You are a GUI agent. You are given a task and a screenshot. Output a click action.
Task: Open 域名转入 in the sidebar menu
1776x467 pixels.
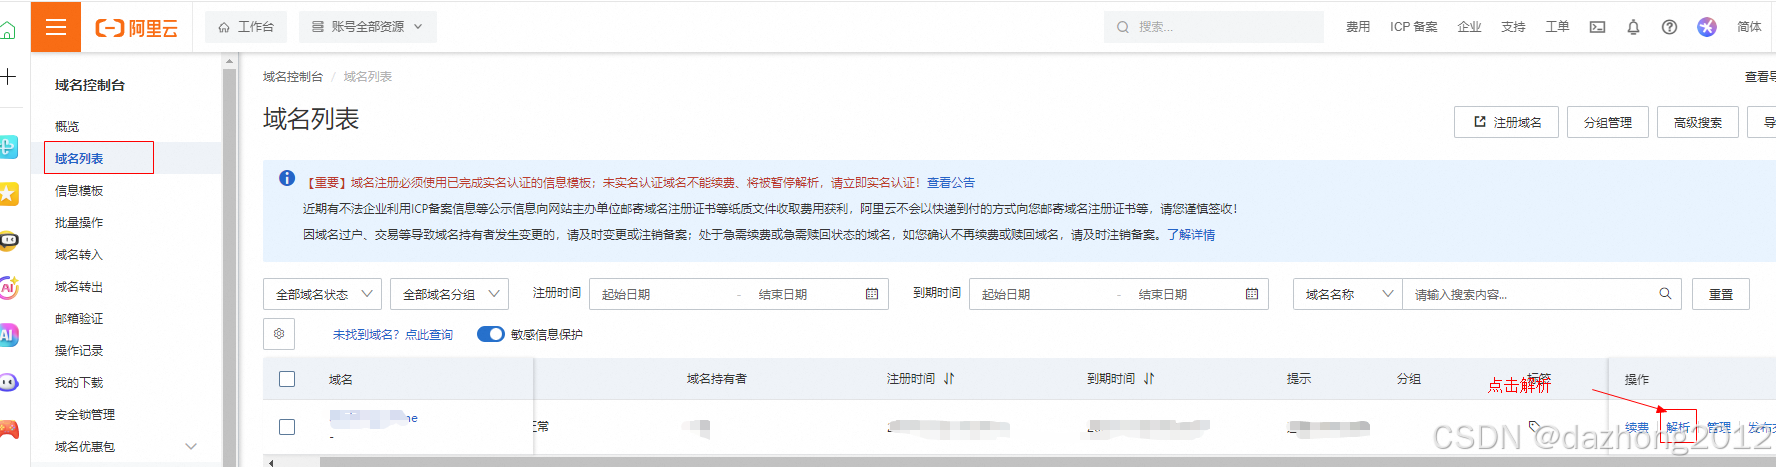[x=79, y=255]
